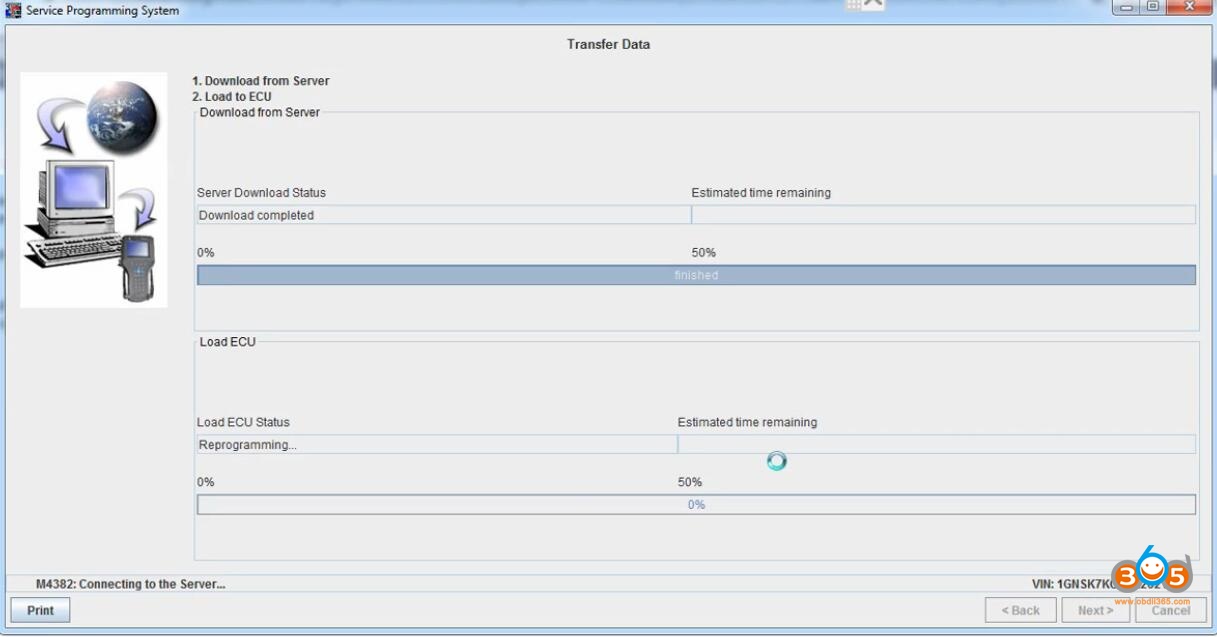
Task: Click the Transfer Data heading
Action: click(x=608, y=44)
